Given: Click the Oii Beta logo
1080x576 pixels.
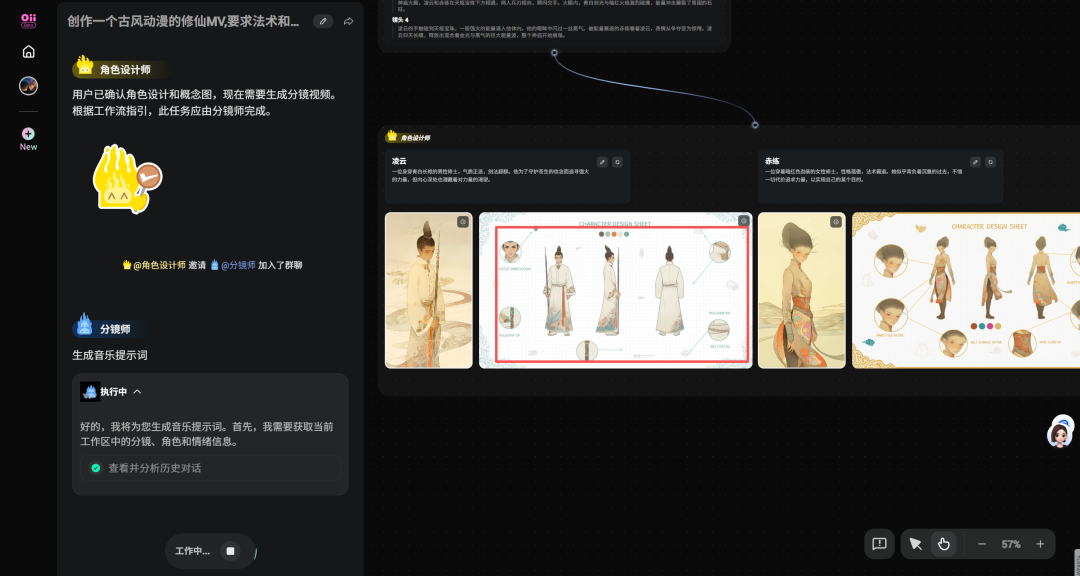Looking at the screenshot, I should click(28, 20).
